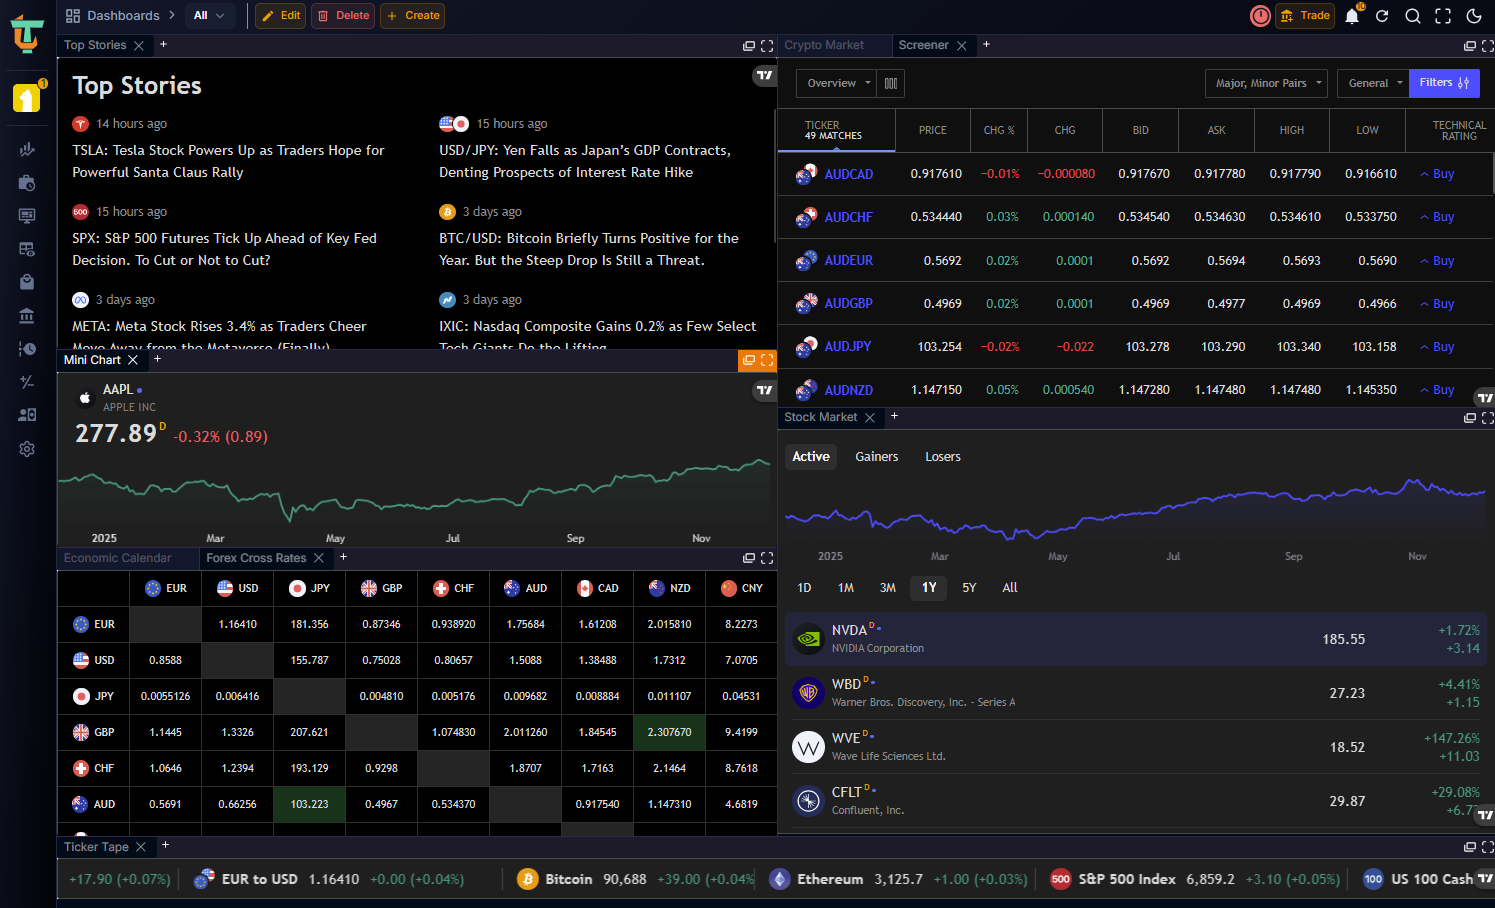Open the TSLA Tesla Stock Powers Up story
Viewport: 1495px width, 908px height.
pos(228,161)
